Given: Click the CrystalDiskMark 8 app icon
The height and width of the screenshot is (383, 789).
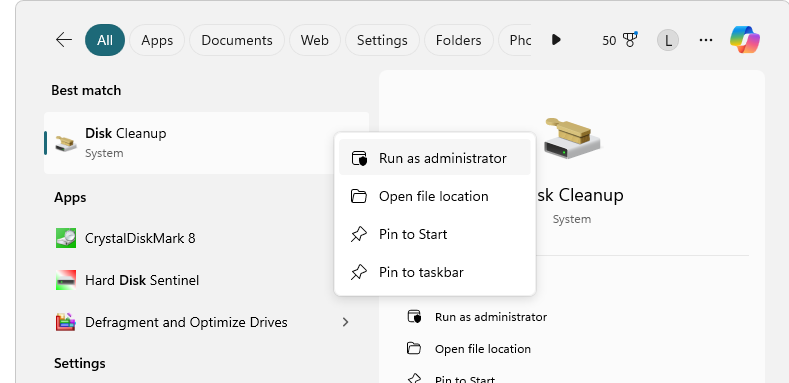Looking at the screenshot, I should 66,238.
